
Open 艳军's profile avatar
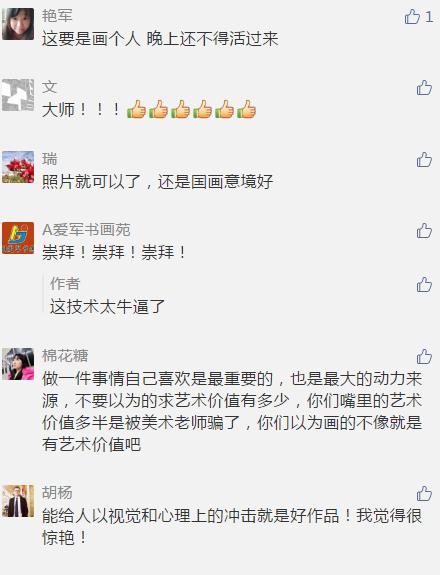pyautogui.click(x=18, y=24)
